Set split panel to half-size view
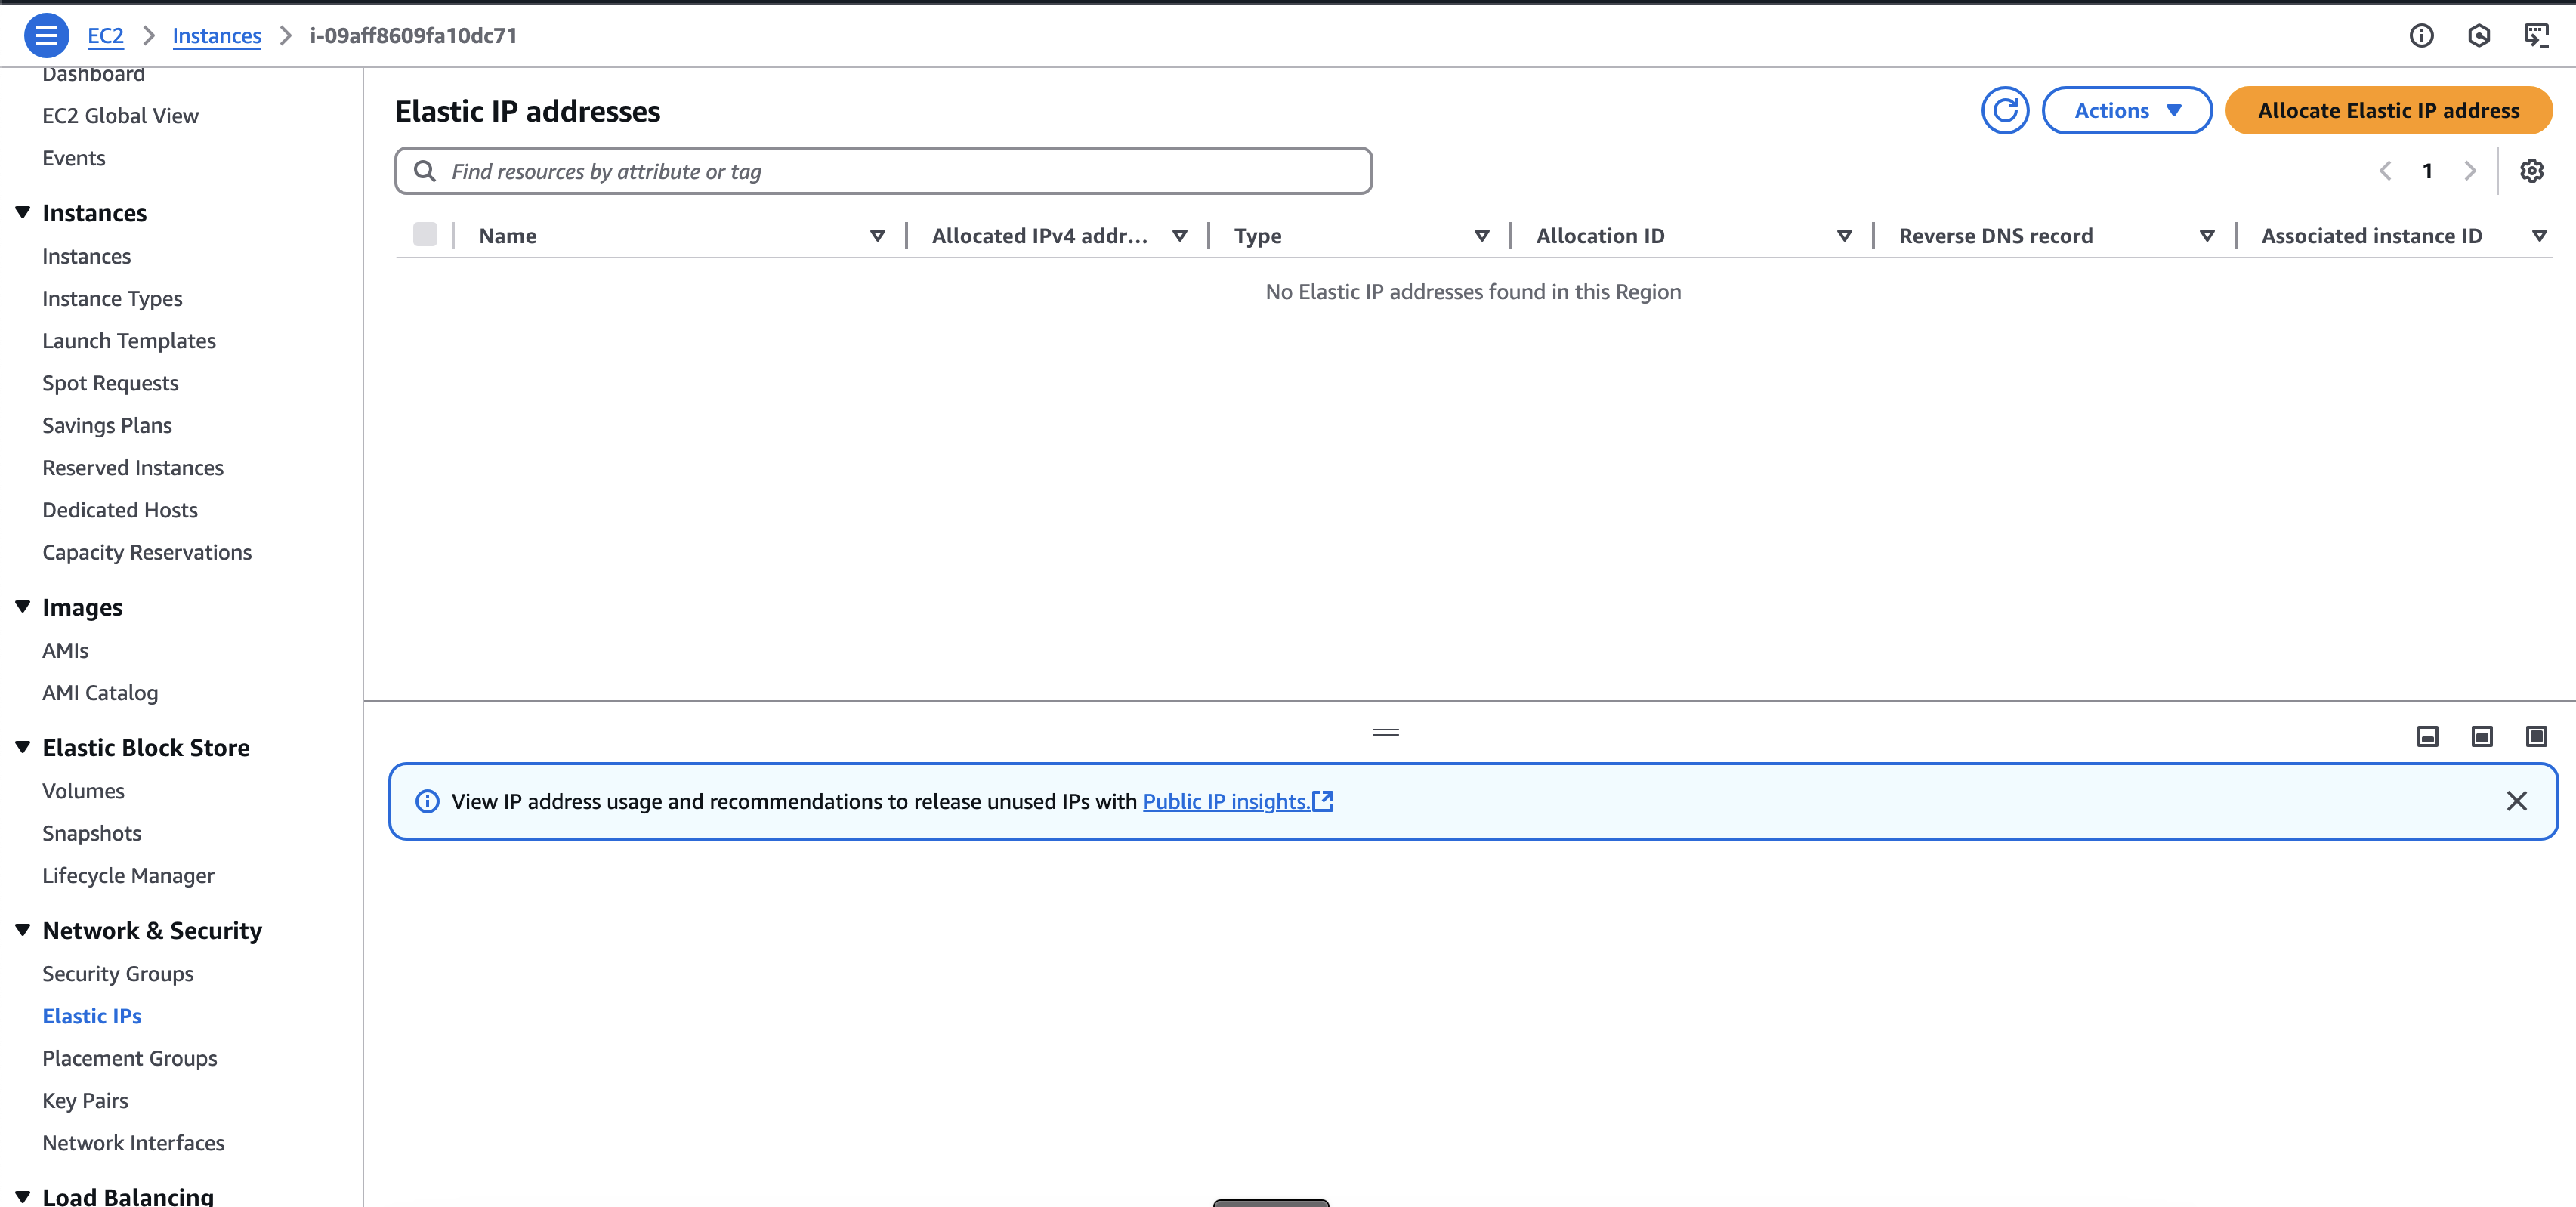The width and height of the screenshot is (2576, 1207). (2481, 737)
